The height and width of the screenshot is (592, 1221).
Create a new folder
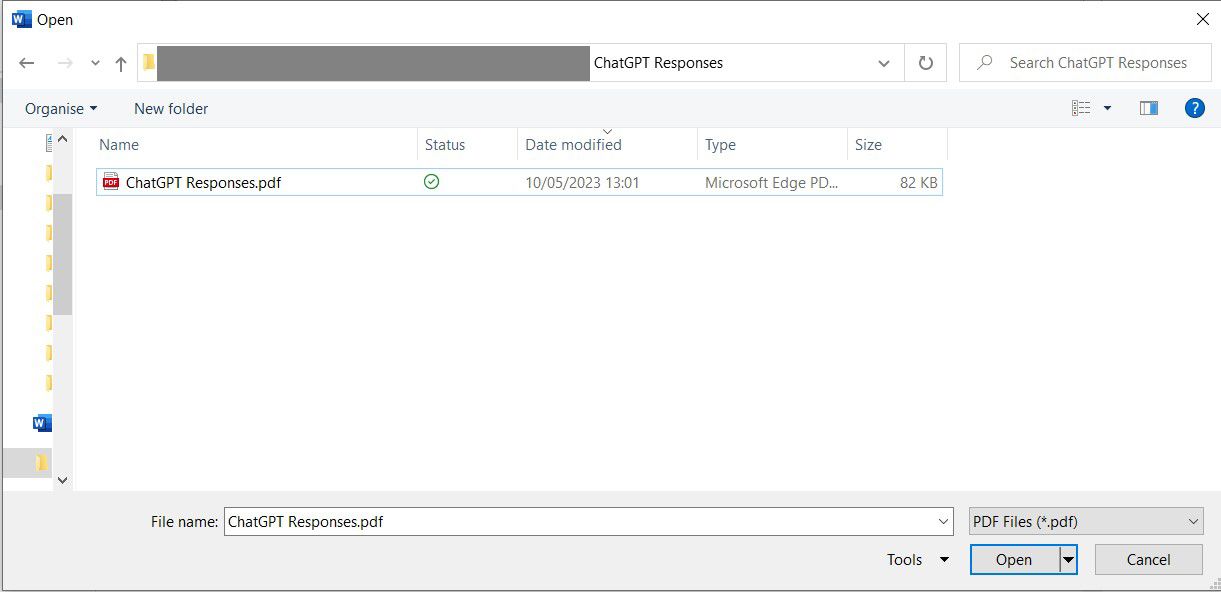170,108
